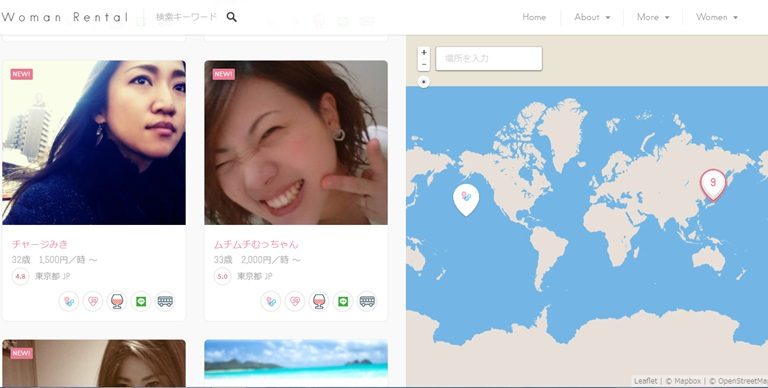768x388 pixels.
Task: Click the heart icon on ムチムチむっちゃん card
Action: click(295, 301)
